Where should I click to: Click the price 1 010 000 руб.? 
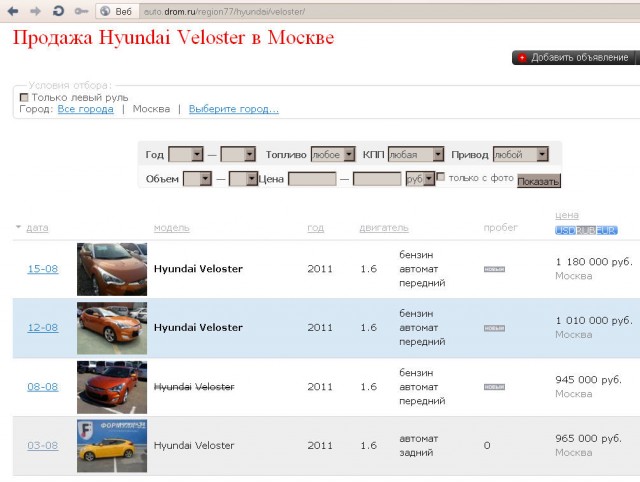point(594,321)
